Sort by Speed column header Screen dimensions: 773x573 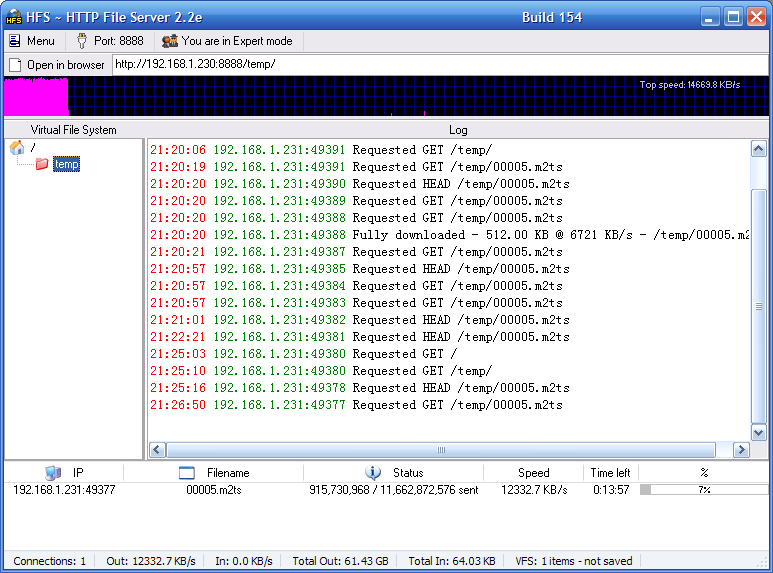pos(533,473)
